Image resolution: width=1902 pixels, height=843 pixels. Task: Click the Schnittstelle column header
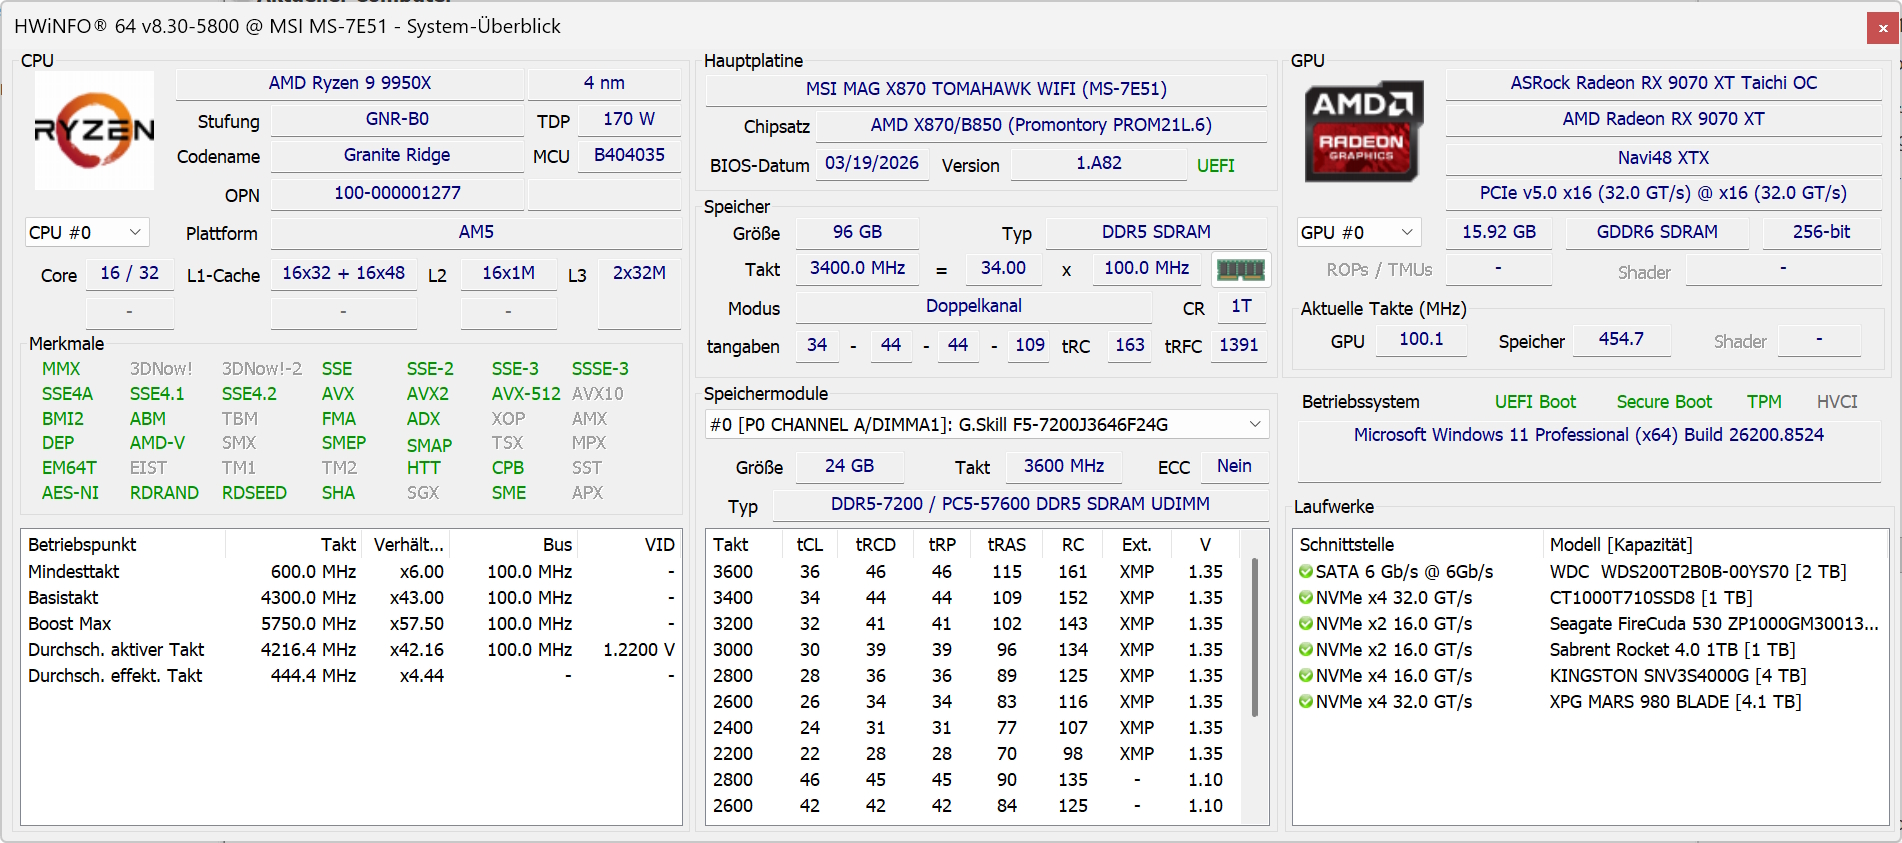click(1418, 545)
